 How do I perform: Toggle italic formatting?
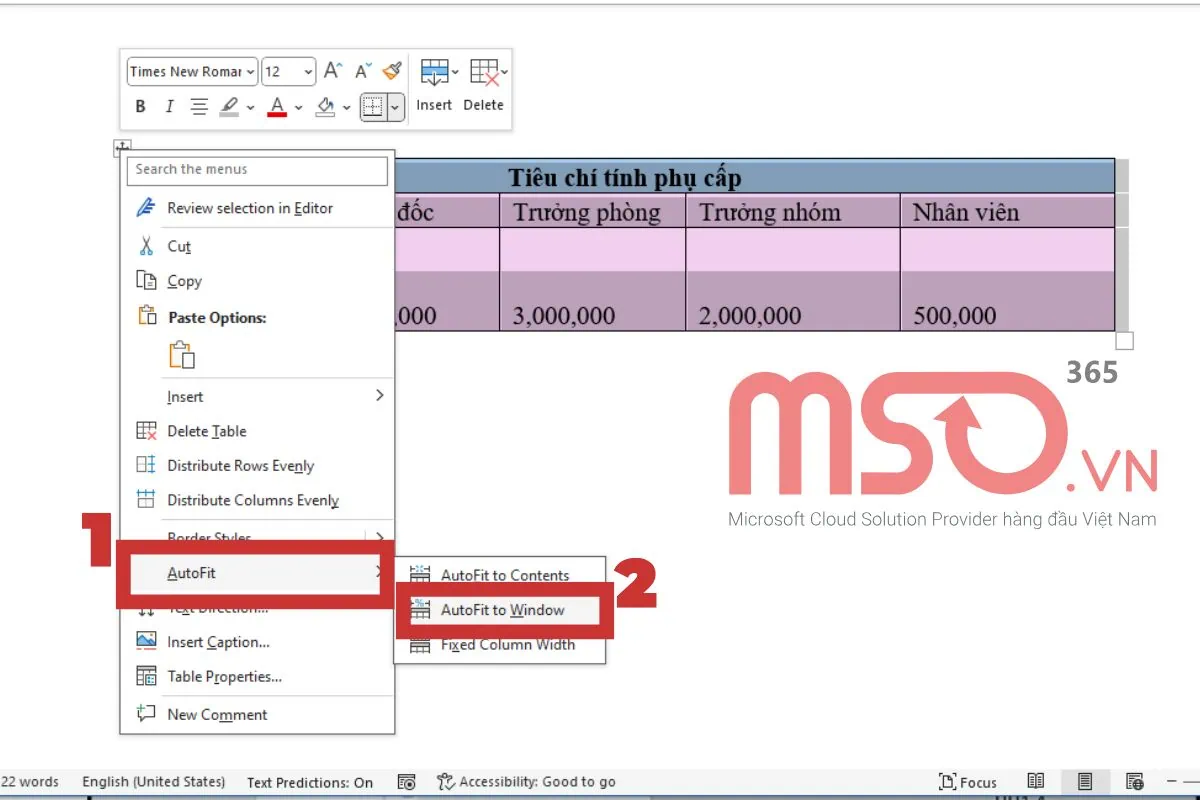168,106
